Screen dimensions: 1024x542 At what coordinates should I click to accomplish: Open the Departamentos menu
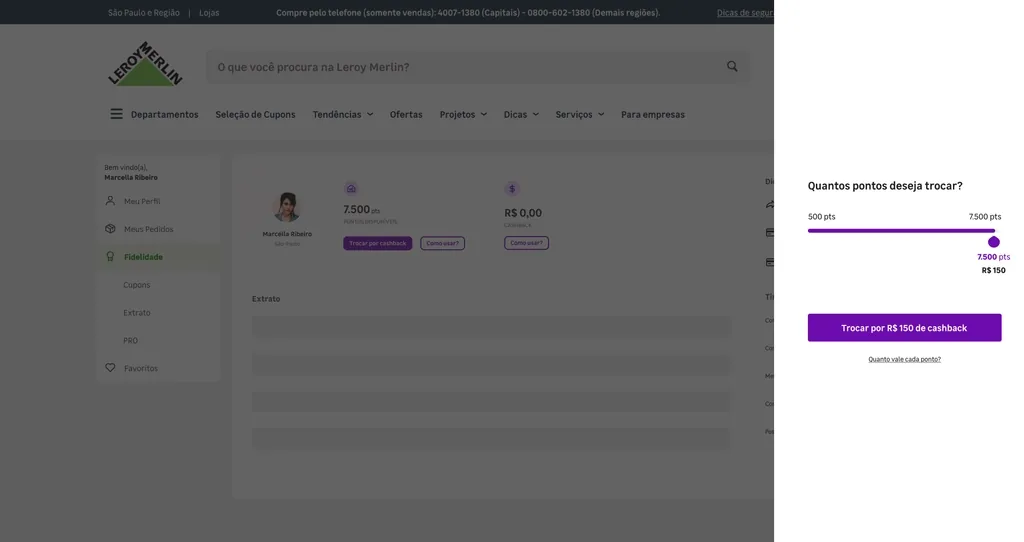click(165, 114)
